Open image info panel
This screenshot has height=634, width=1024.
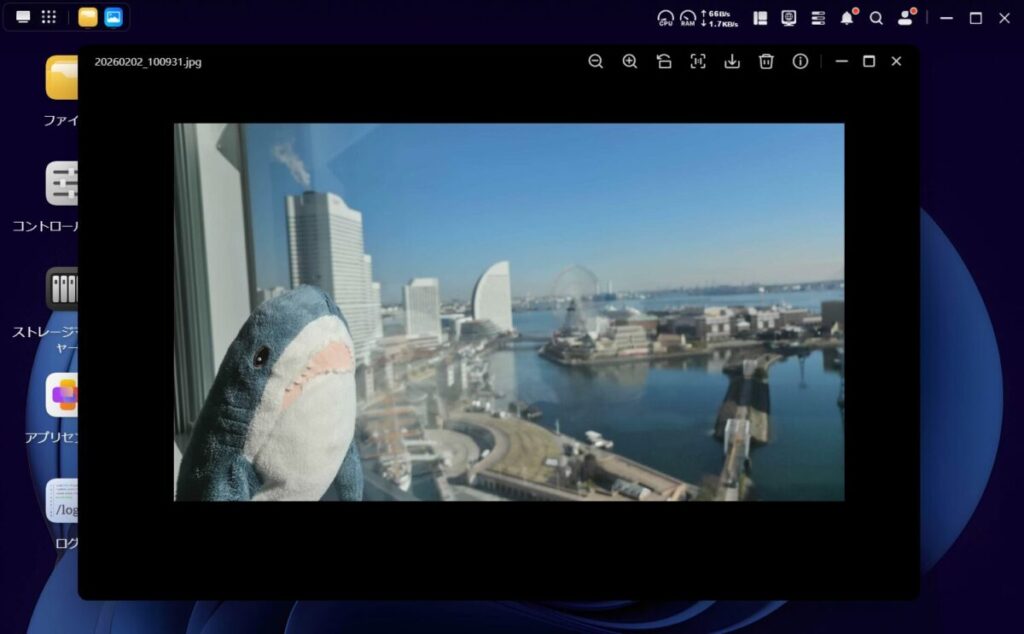point(800,61)
